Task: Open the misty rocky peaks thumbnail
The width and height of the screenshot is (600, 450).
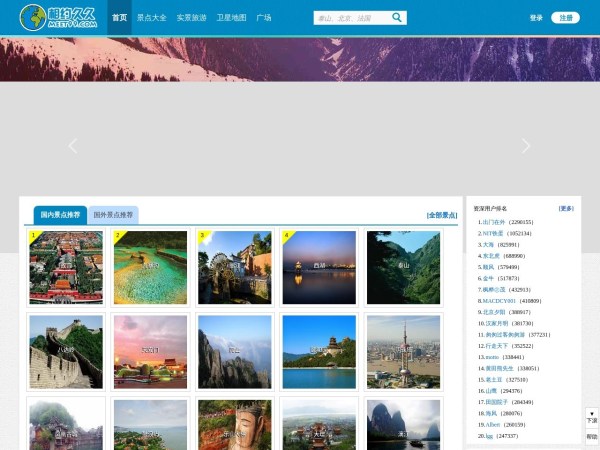Action: 235,352
